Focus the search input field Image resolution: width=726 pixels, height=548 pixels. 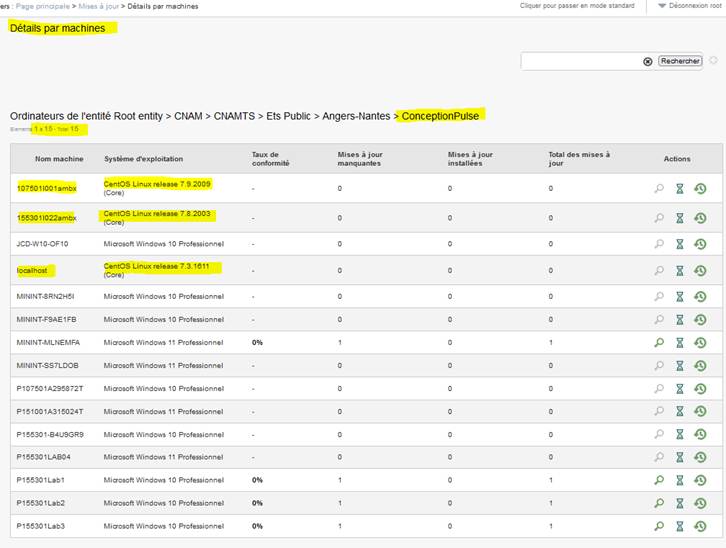pos(580,61)
